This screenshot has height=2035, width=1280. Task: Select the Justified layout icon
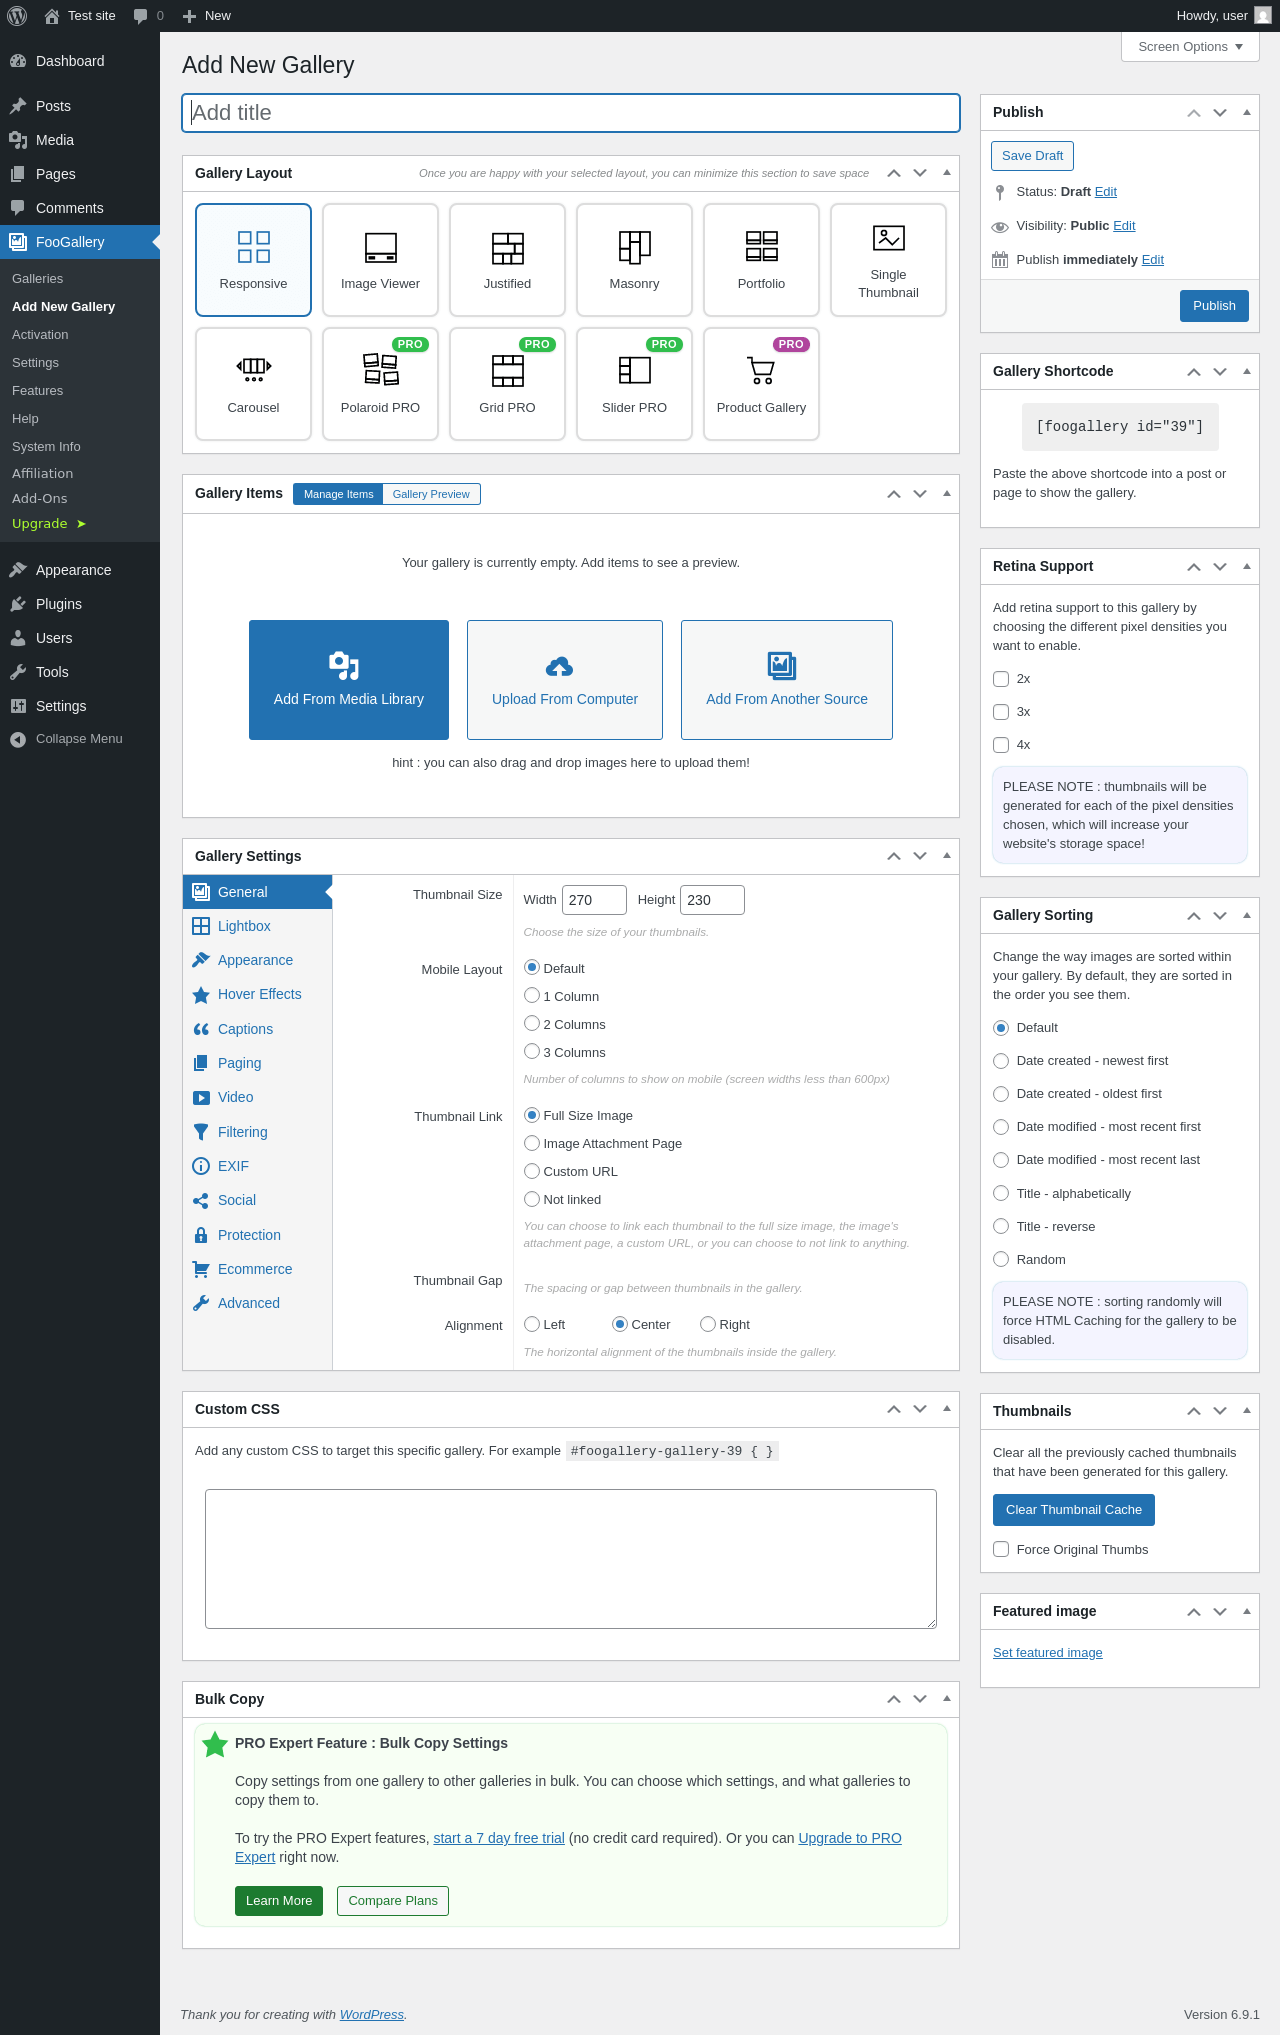click(x=507, y=247)
